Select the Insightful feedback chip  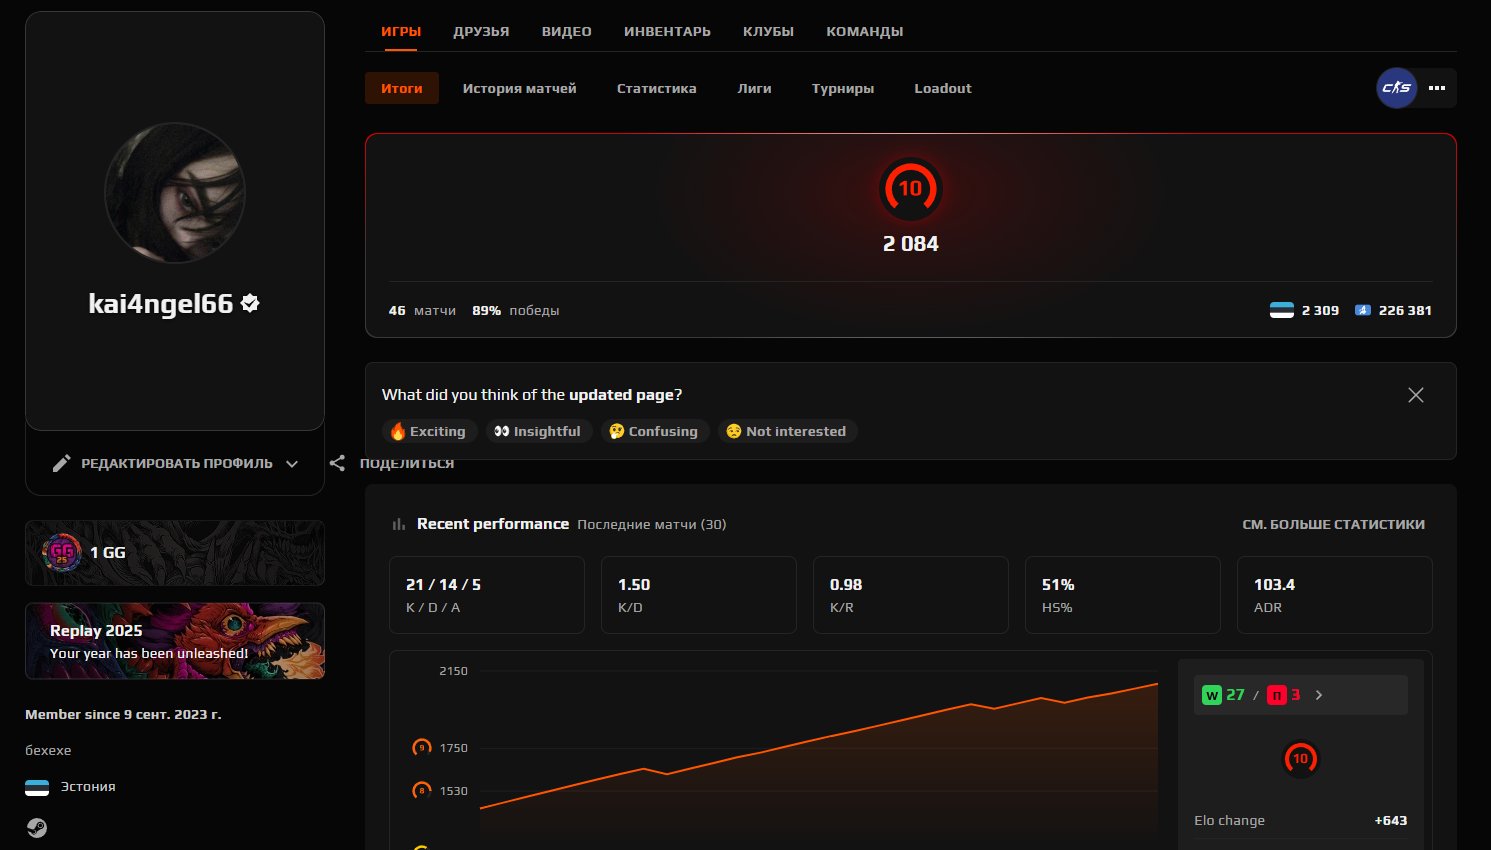pyautogui.click(x=539, y=431)
